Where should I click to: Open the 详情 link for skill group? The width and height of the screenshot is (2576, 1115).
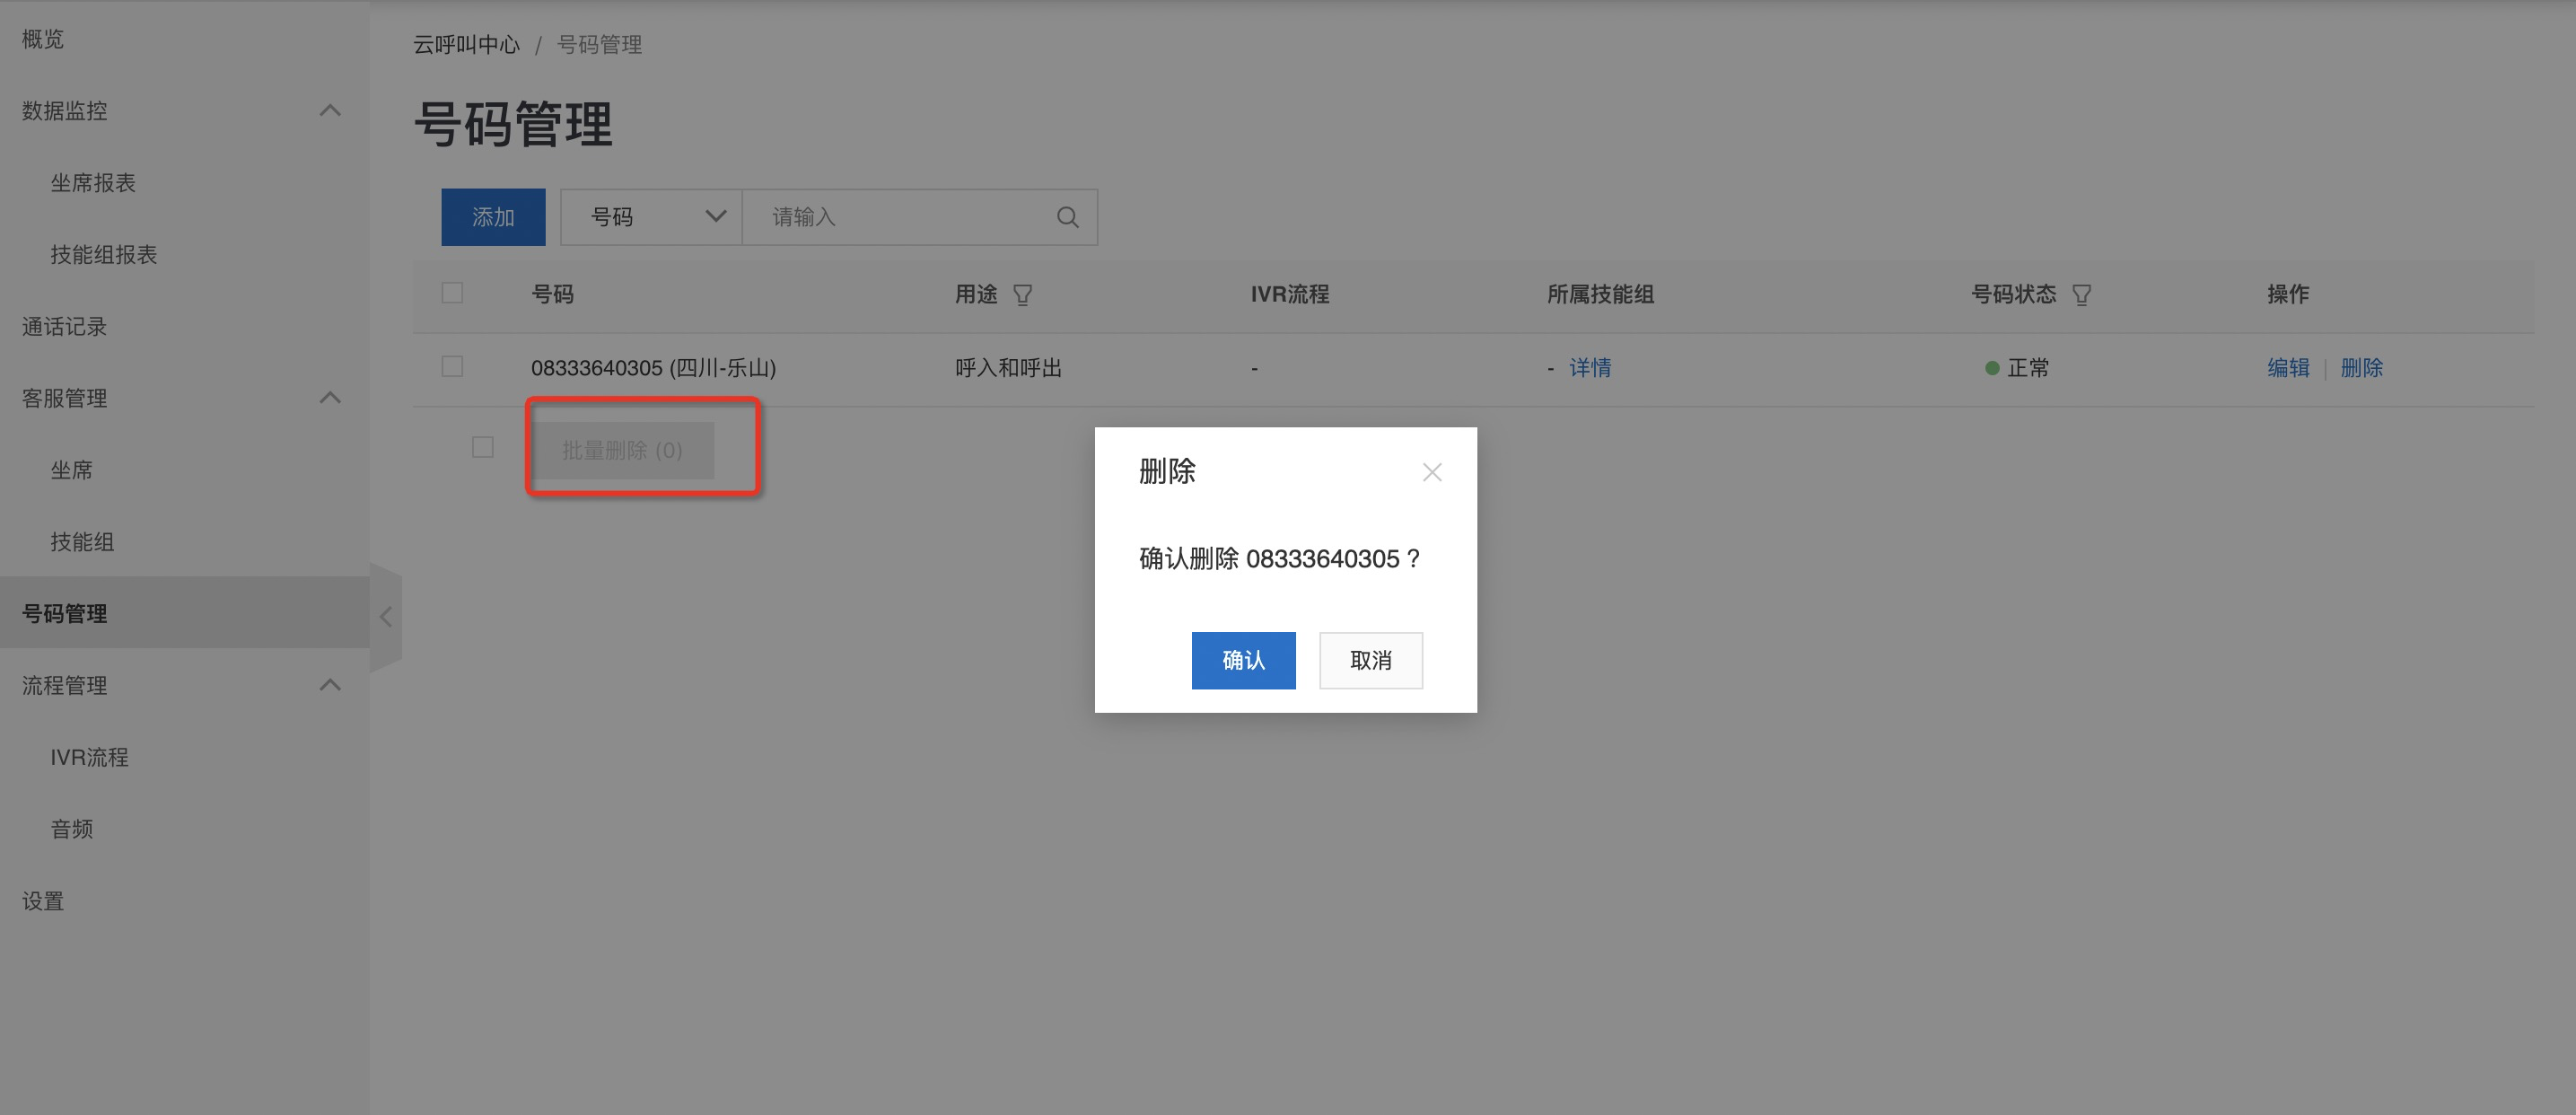pos(1590,368)
